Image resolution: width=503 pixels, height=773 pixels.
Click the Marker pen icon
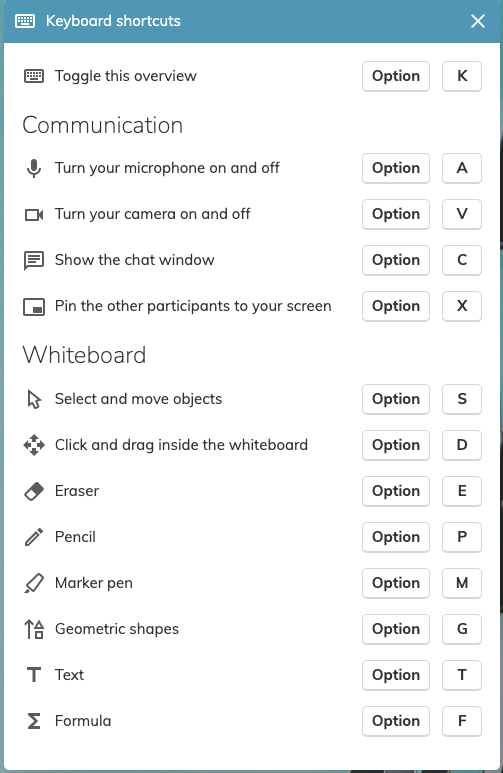click(x=34, y=583)
